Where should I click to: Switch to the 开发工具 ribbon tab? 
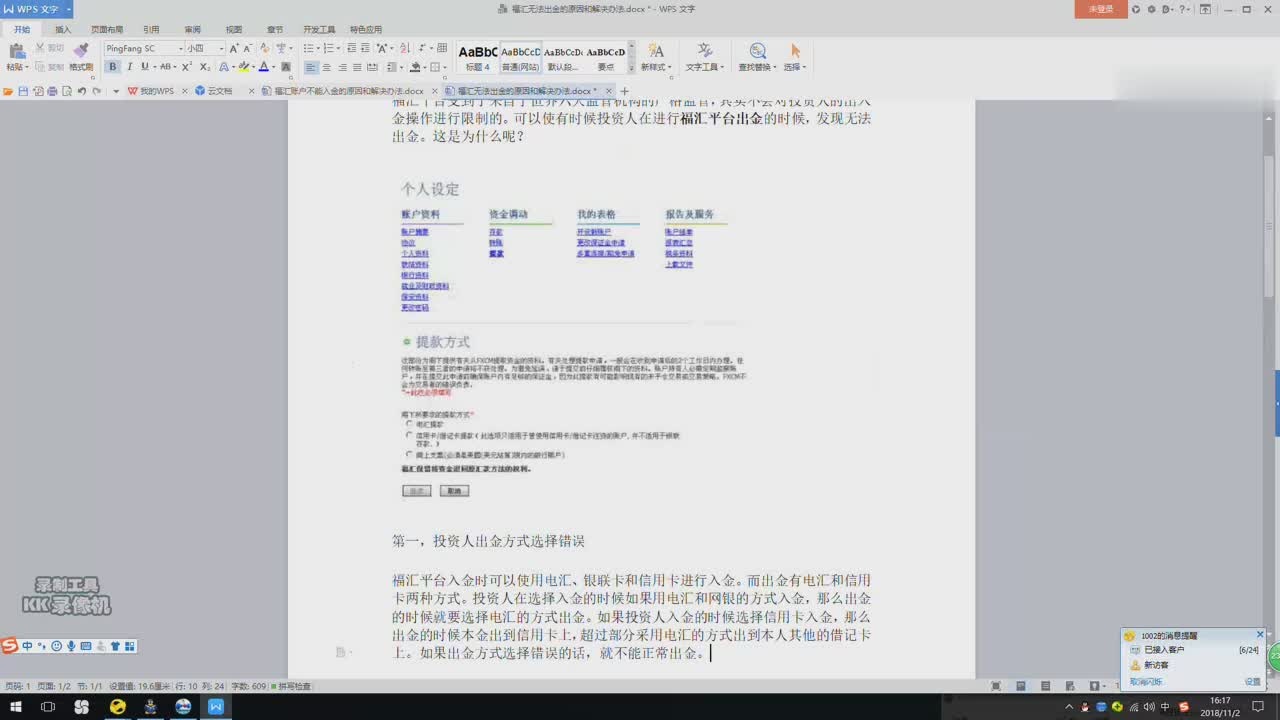click(x=319, y=30)
